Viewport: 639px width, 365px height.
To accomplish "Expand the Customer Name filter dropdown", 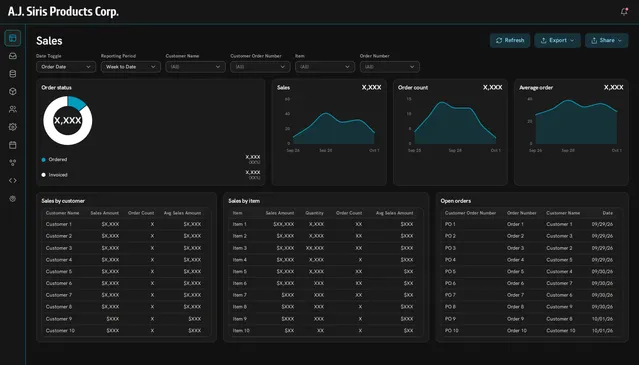I will pyautogui.click(x=196, y=67).
